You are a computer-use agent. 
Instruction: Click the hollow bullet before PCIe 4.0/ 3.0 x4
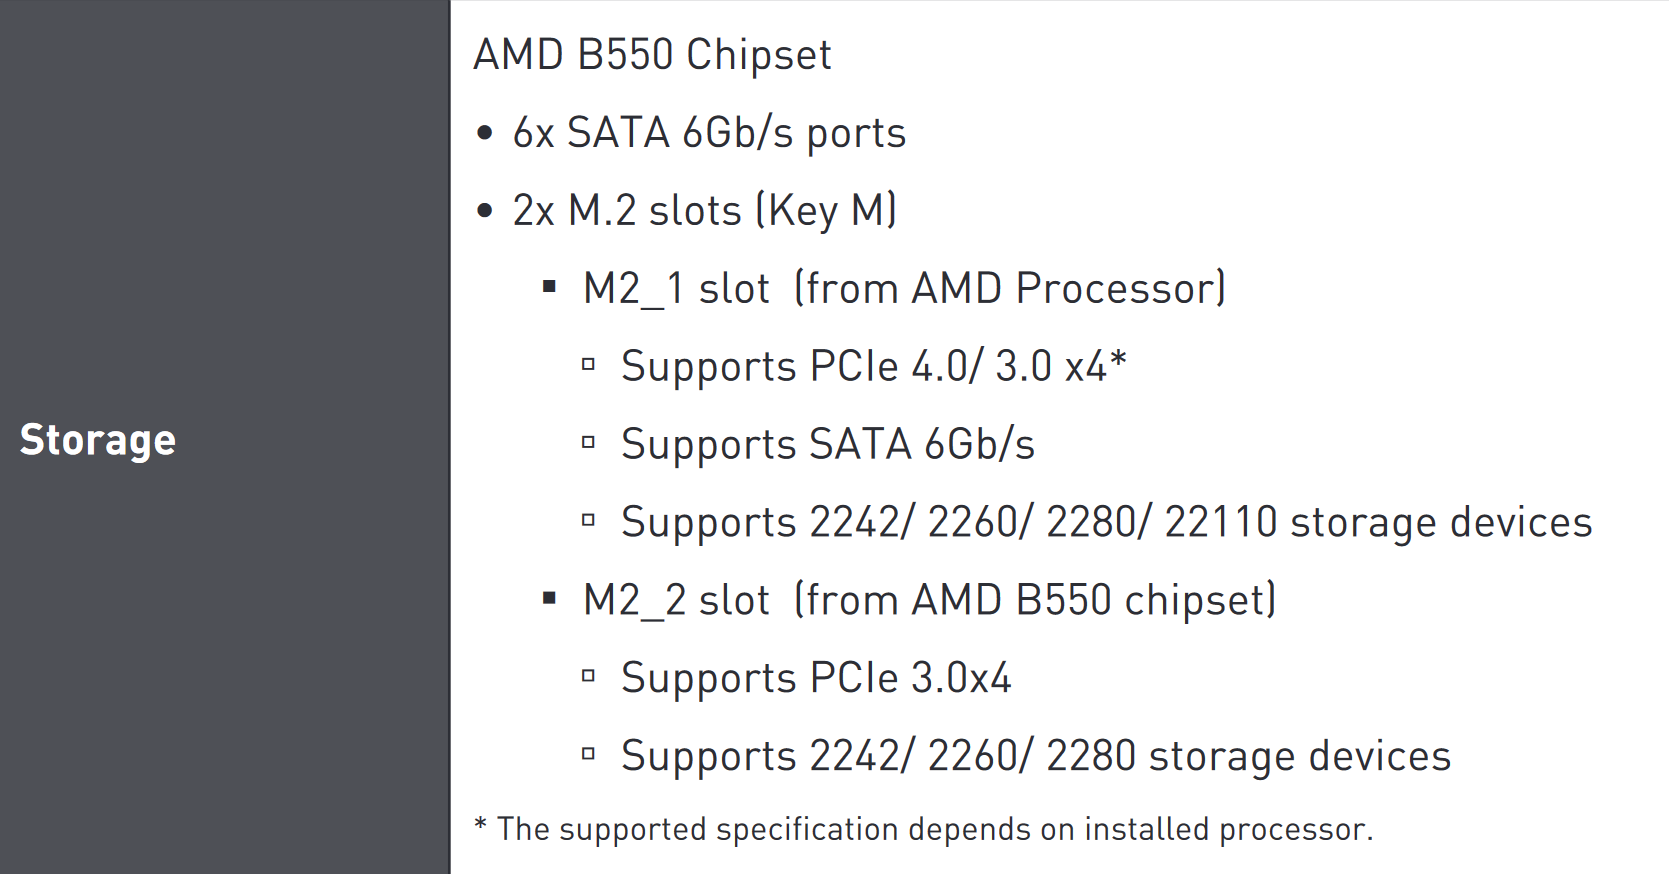point(588,365)
